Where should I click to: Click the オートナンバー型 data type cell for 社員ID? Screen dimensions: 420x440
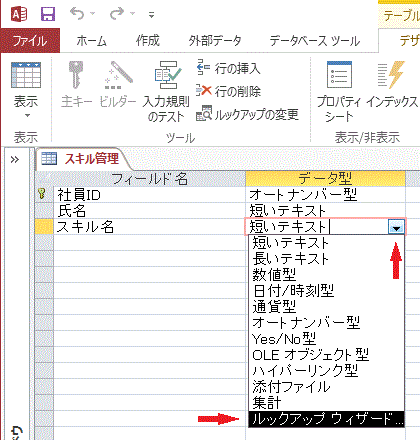click(325, 195)
